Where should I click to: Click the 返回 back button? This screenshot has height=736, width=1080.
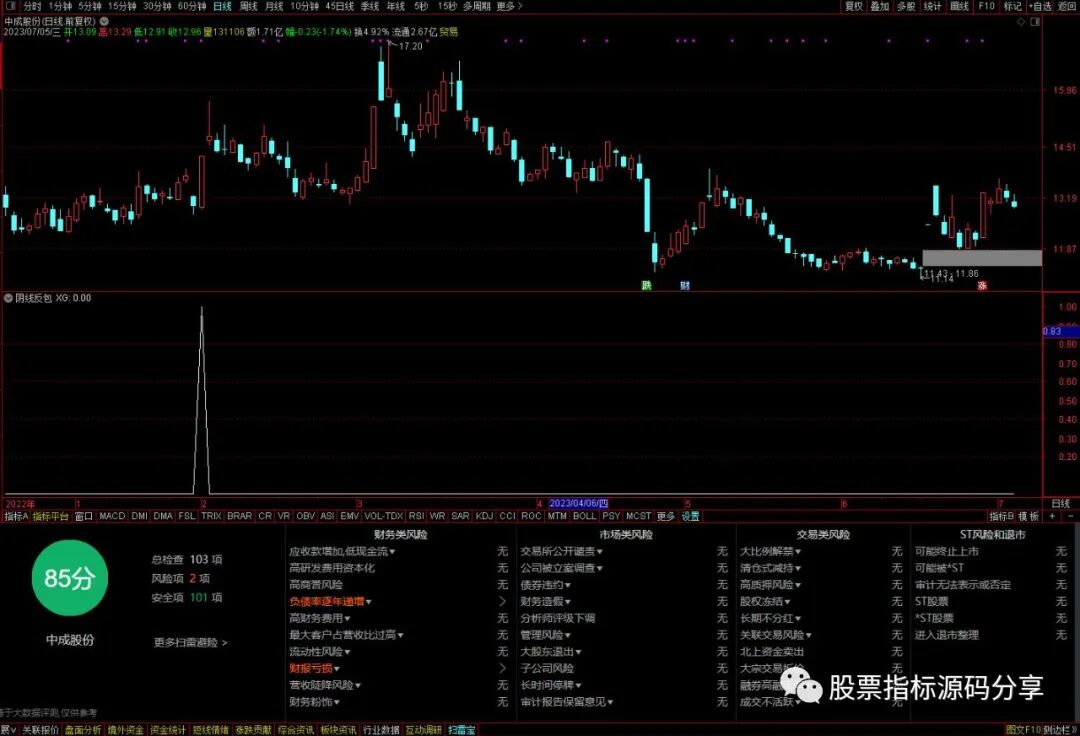coord(1067,6)
